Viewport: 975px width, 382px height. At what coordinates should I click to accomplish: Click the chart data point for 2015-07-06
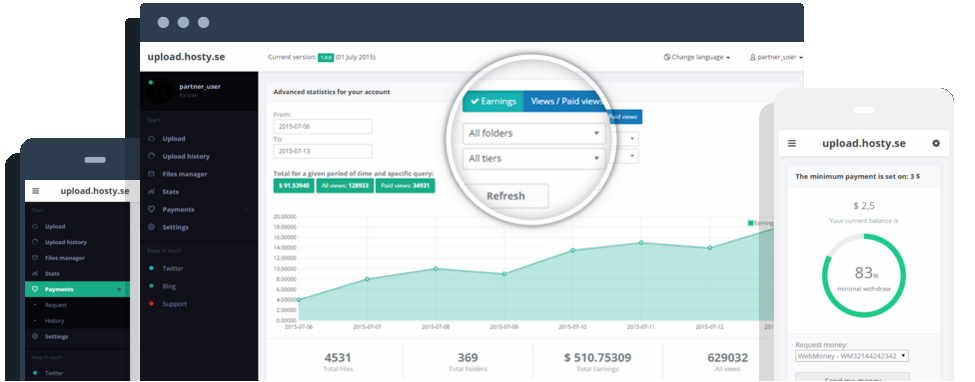tap(298, 300)
